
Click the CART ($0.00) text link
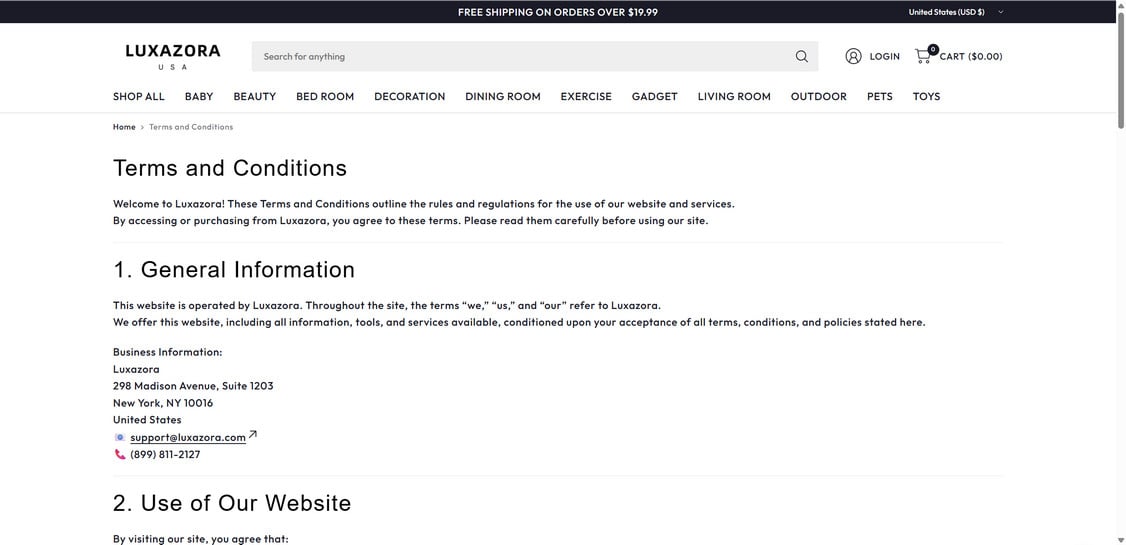point(971,56)
